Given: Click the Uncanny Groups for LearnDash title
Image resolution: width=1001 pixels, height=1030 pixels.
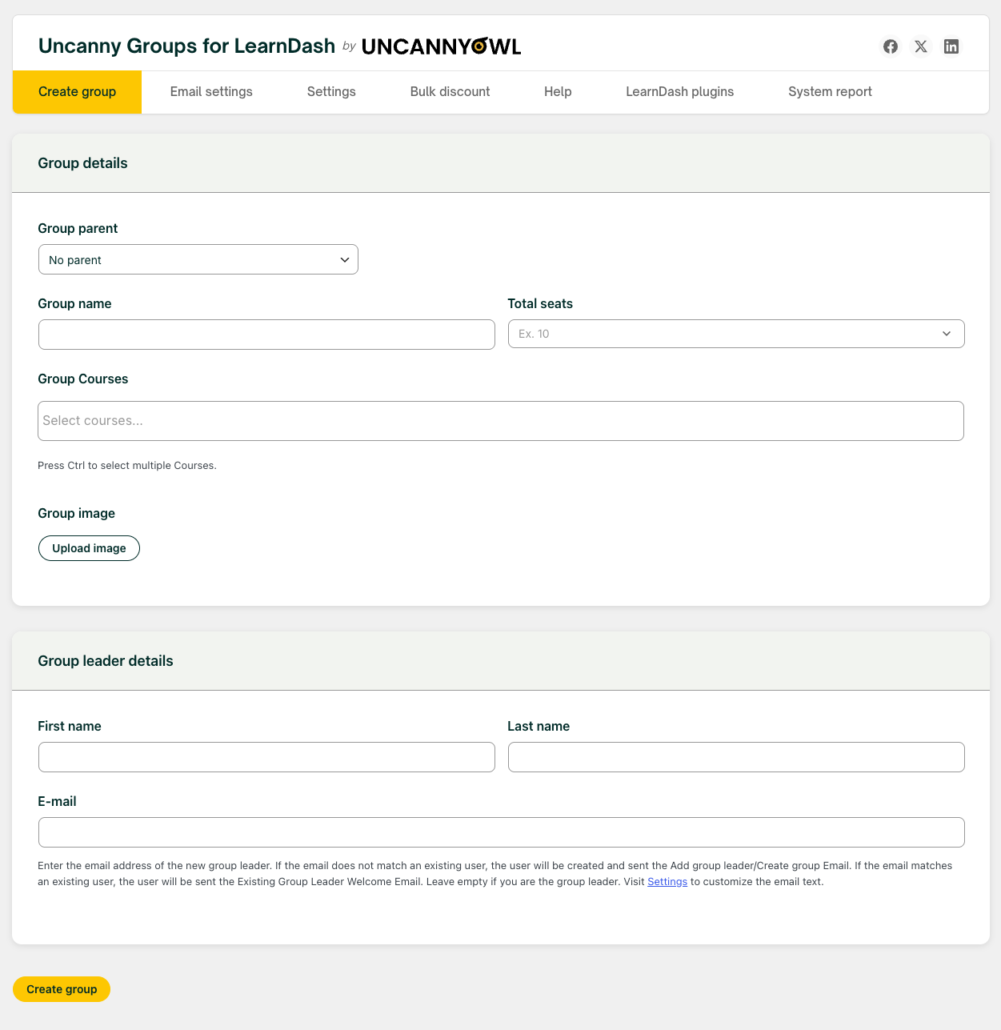Looking at the screenshot, I should 187,46.
